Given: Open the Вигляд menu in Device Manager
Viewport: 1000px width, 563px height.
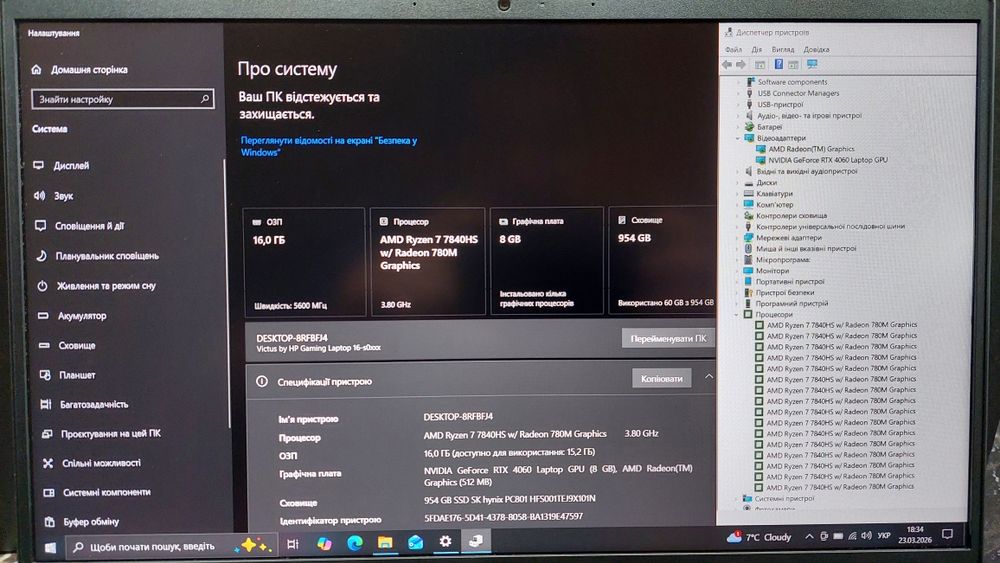Looking at the screenshot, I should pos(783,50).
